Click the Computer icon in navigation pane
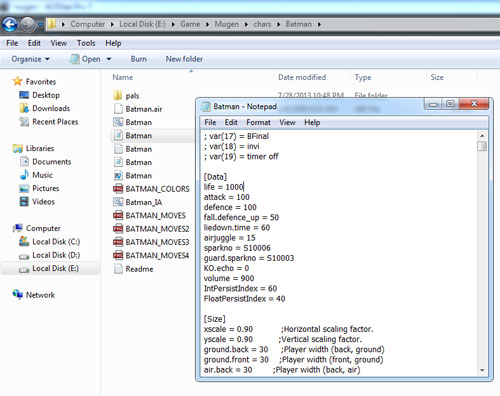Image resolution: width=500 pixels, height=396 pixels. pos(18,228)
